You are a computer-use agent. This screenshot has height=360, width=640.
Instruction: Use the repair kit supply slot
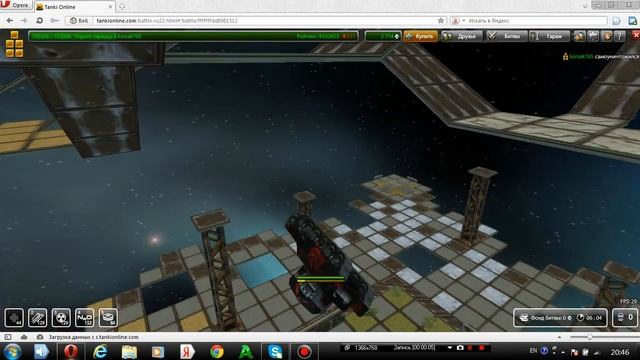click(14, 318)
